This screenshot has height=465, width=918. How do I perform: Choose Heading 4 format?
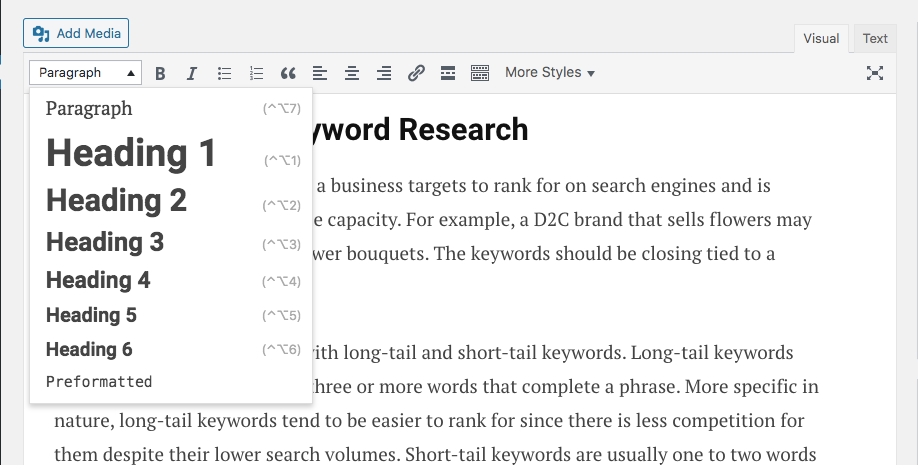pos(171,280)
